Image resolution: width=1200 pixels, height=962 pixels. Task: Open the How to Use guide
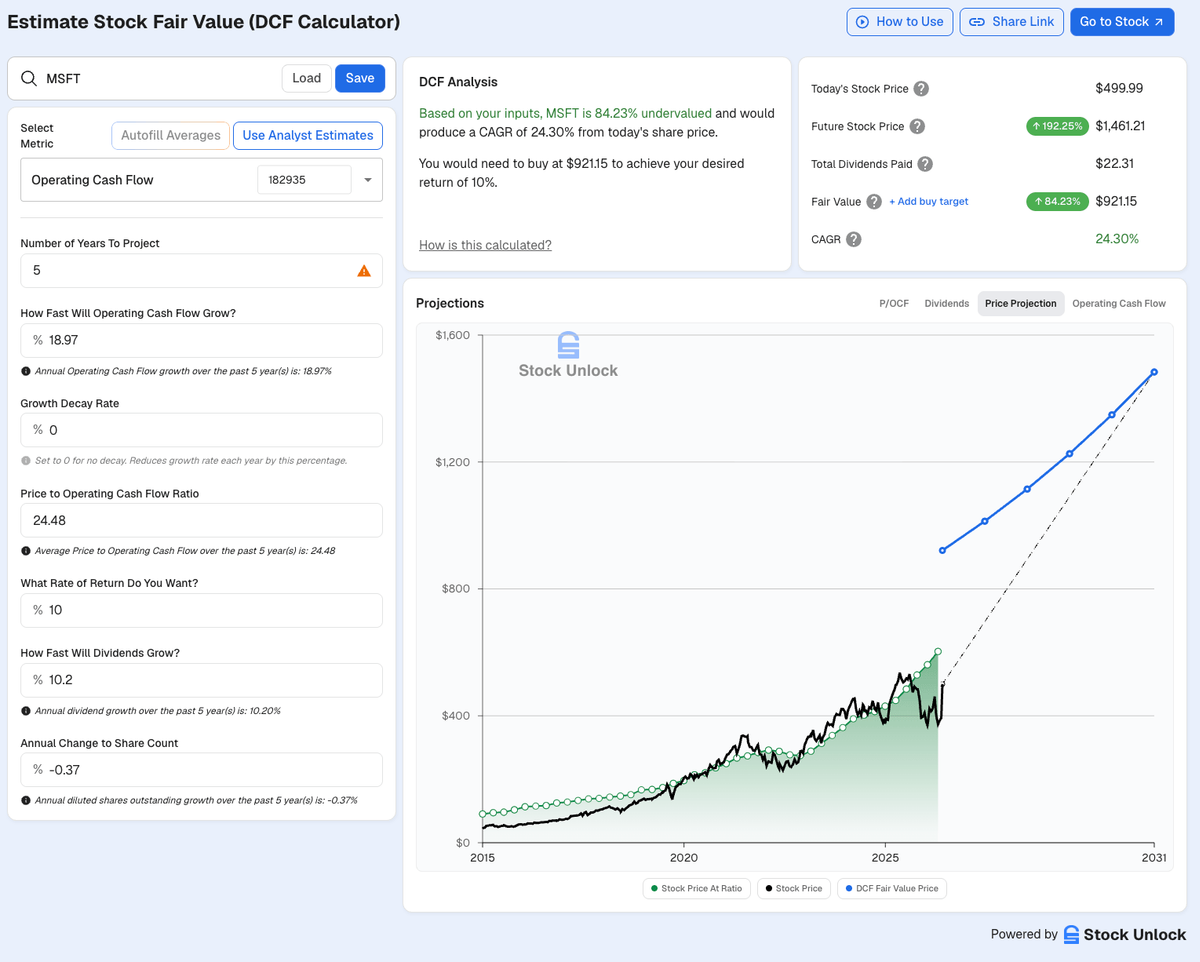tap(900, 22)
